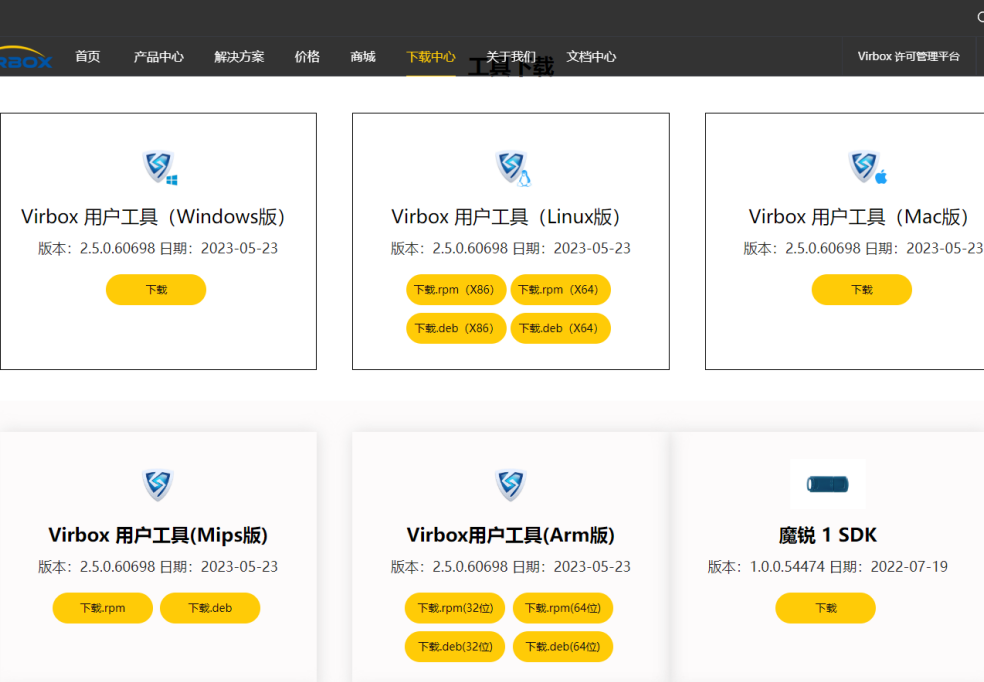Image resolution: width=984 pixels, height=682 pixels.
Task: Click the Virbox Linux penguin shield icon
Action: [512, 168]
